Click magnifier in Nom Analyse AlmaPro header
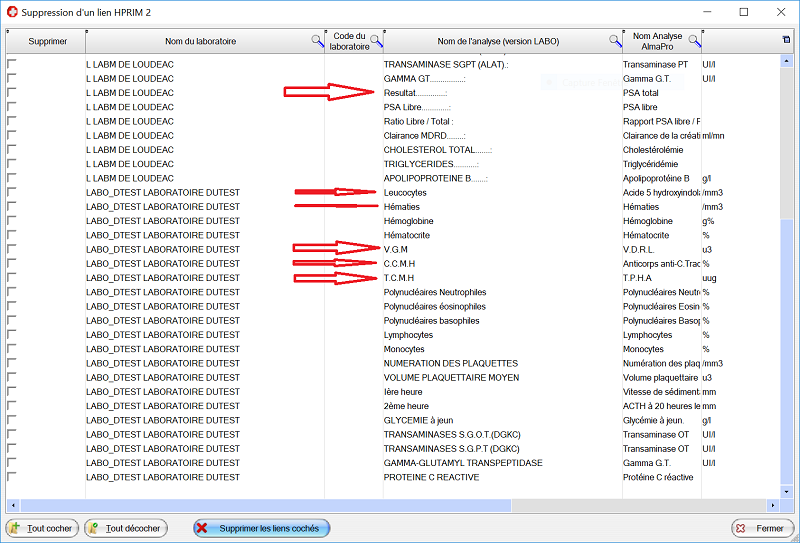This screenshot has width=800, height=543. point(694,41)
